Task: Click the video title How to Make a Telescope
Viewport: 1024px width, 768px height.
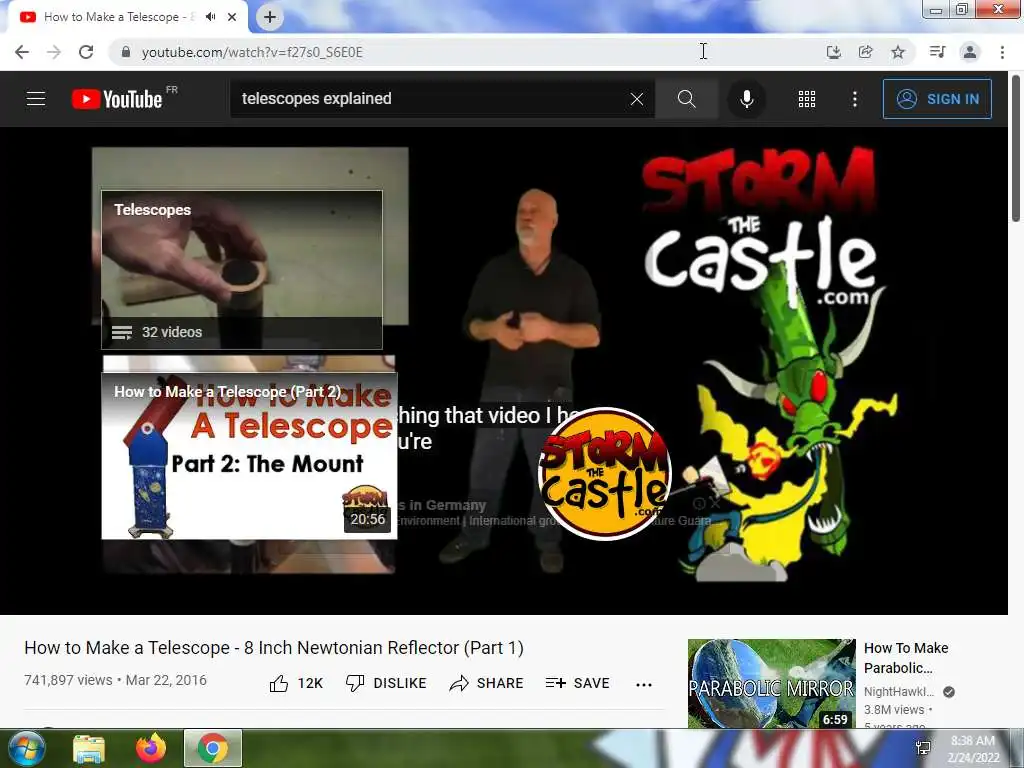Action: [x=274, y=648]
